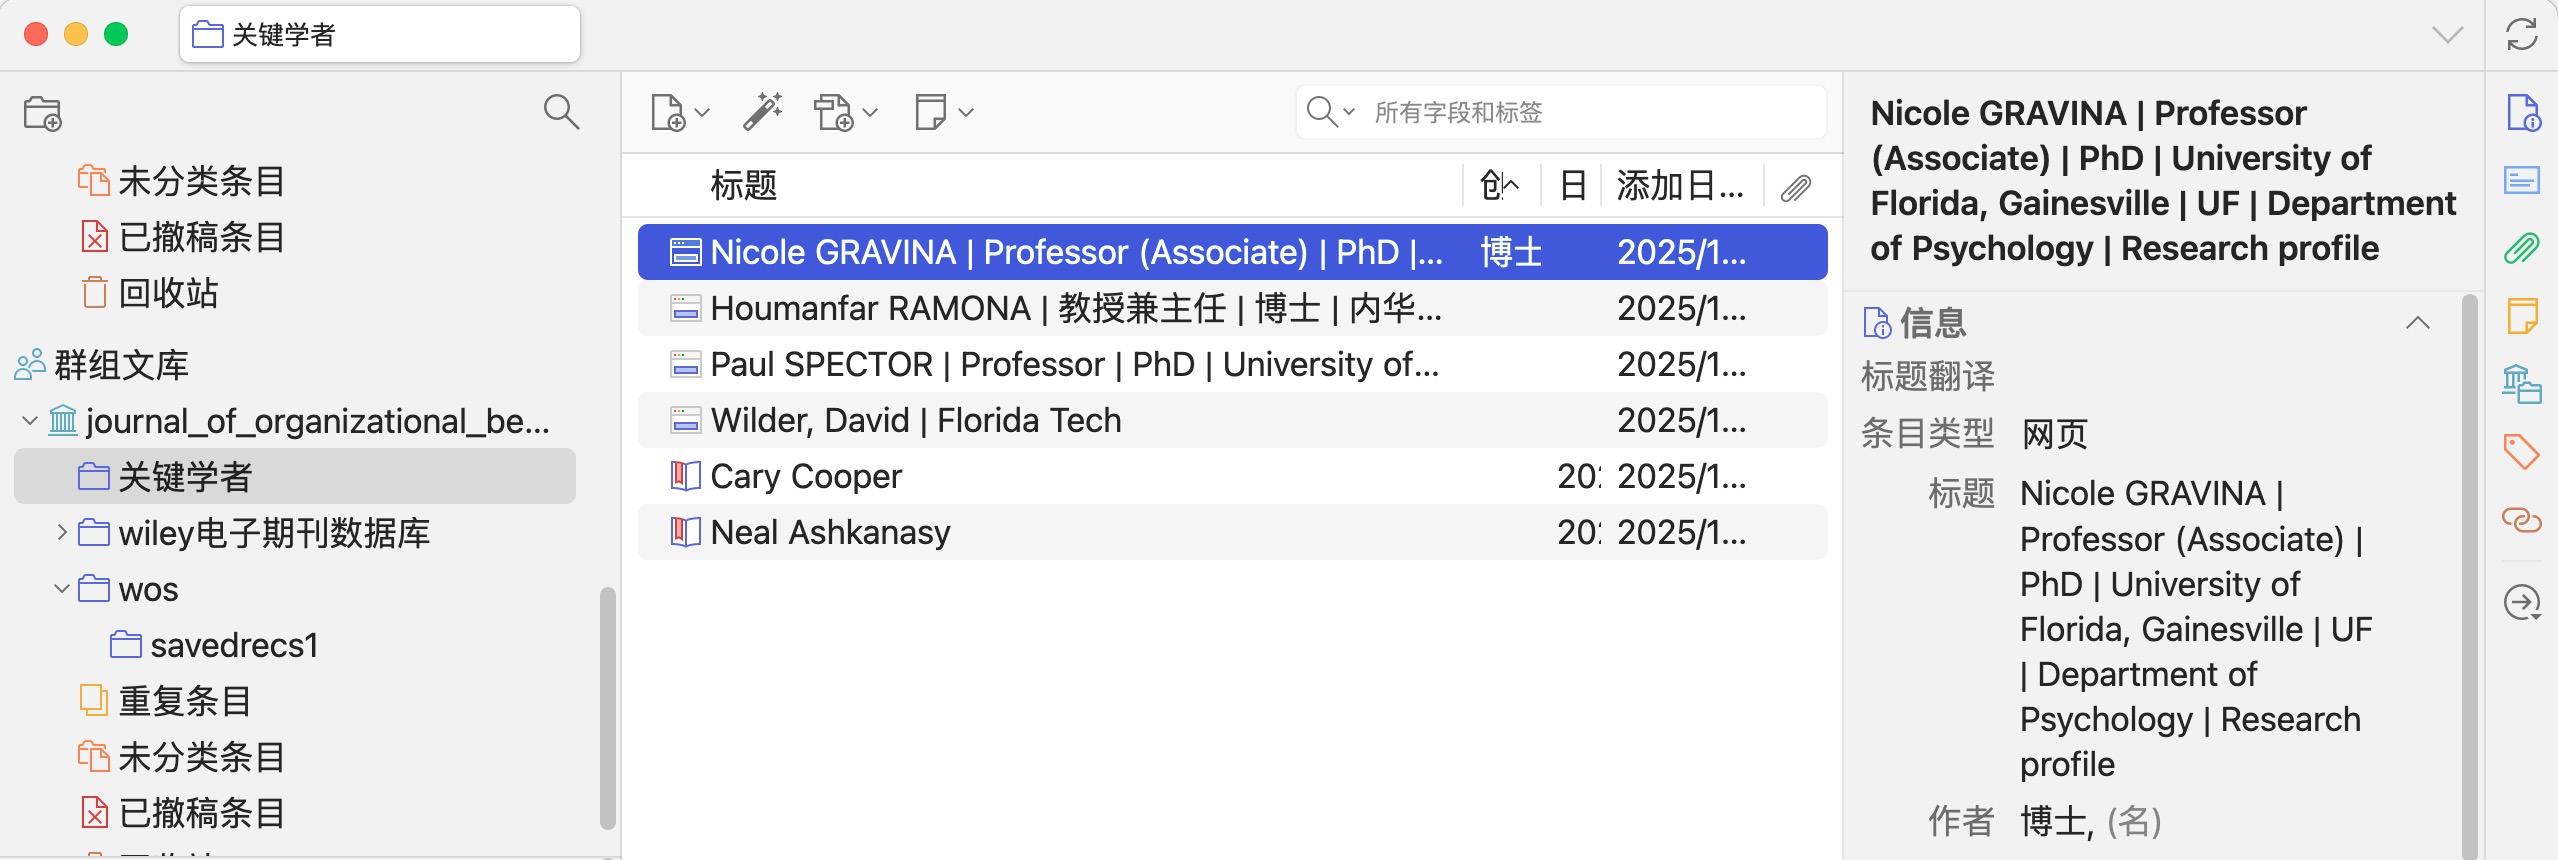The image size is (2558, 860).
Task: Sort by the 标题 column header
Action: [743, 186]
